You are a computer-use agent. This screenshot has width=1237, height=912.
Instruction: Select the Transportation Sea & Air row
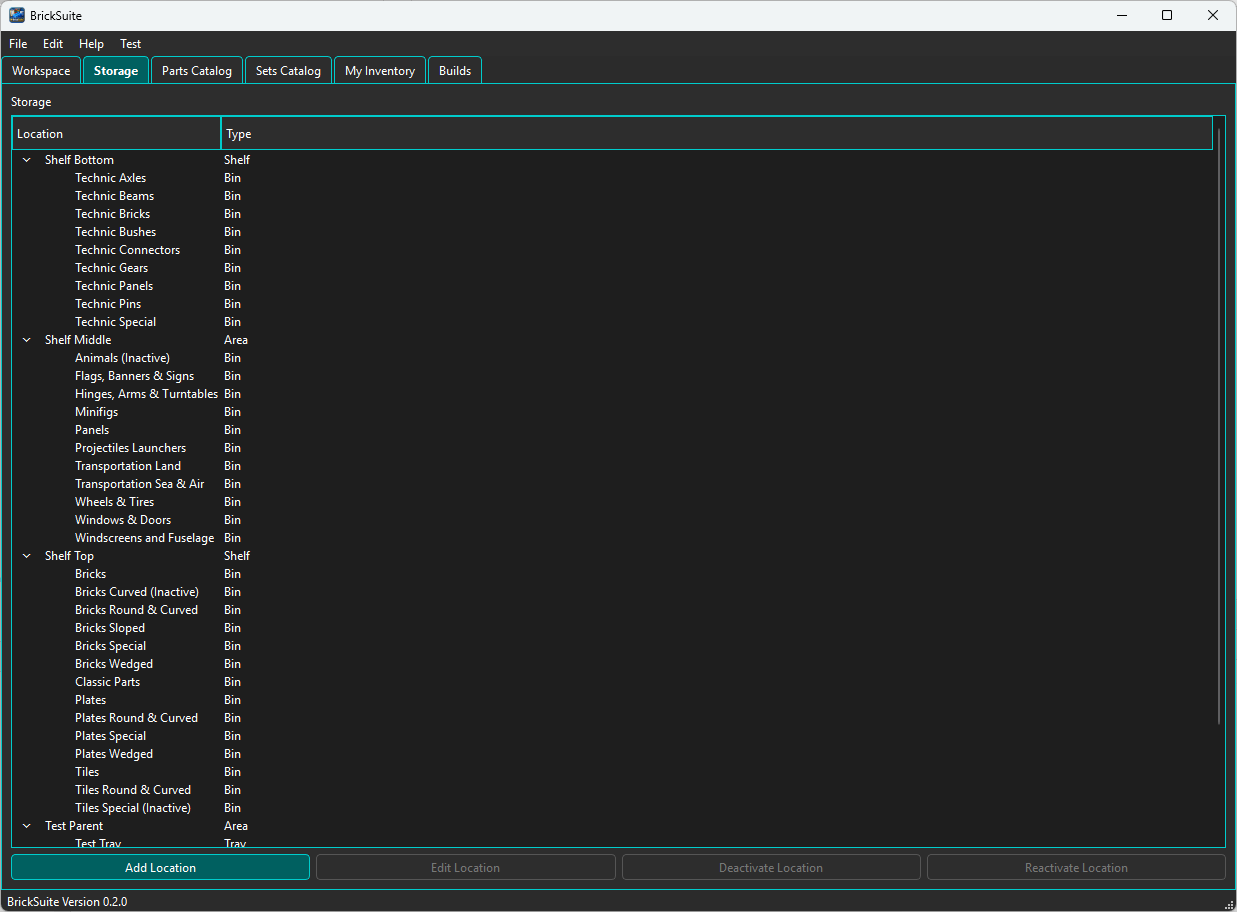(x=613, y=484)
